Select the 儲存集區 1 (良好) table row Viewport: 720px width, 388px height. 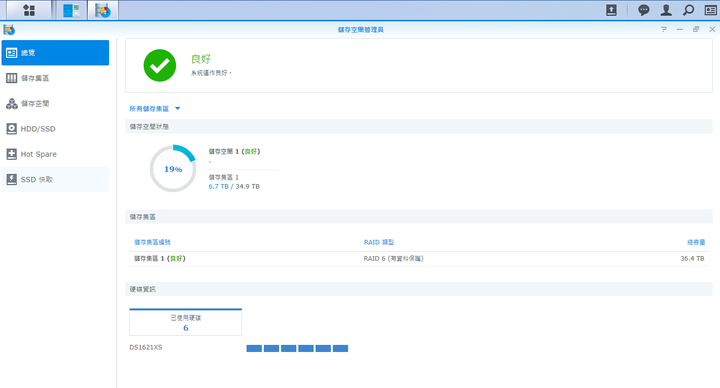click(419, 259)
